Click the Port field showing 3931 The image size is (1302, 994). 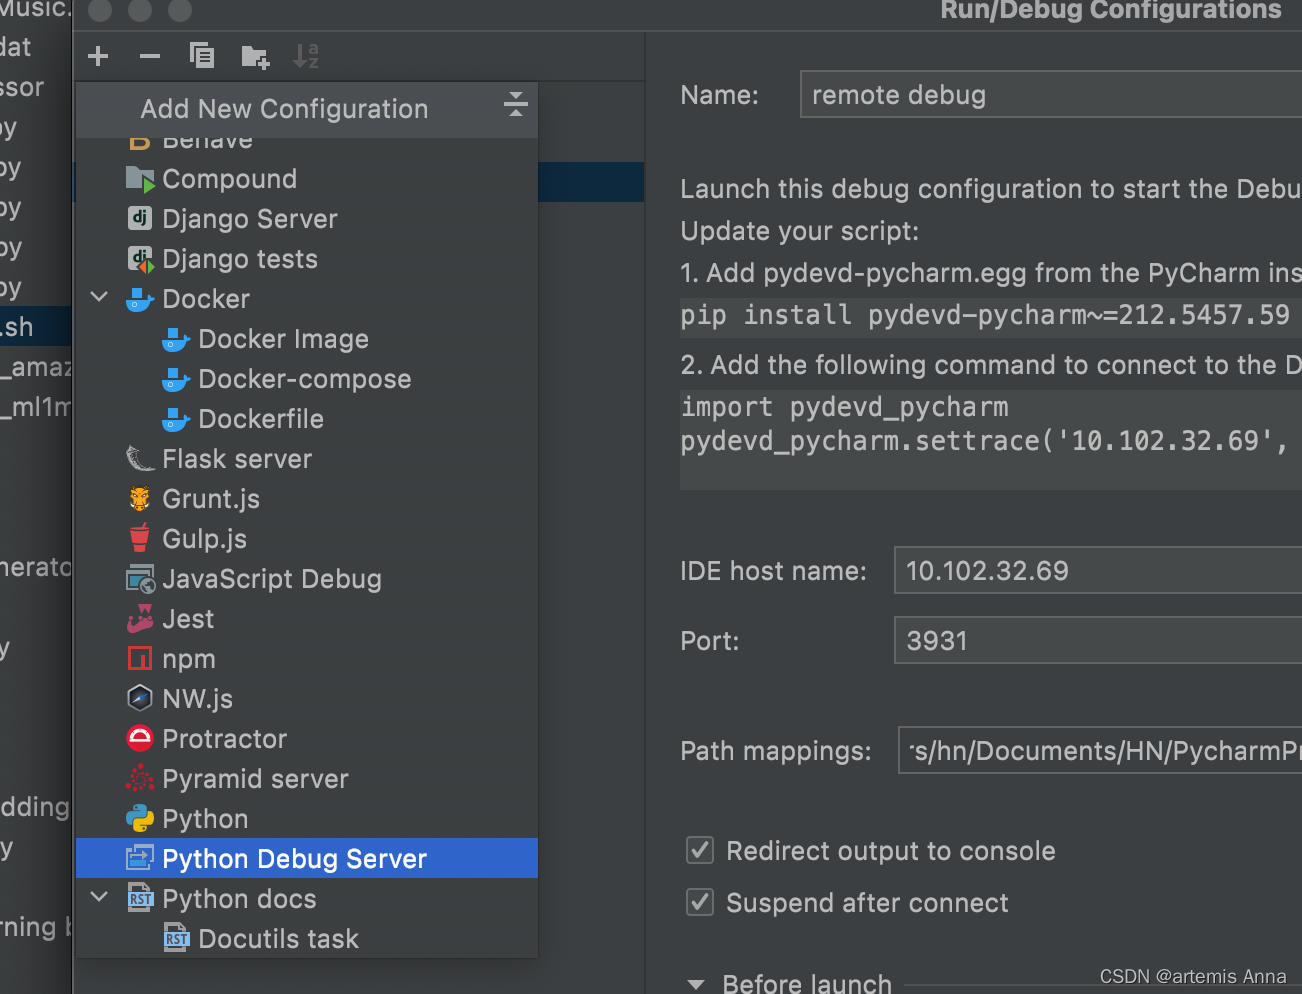coord(1098,640)
